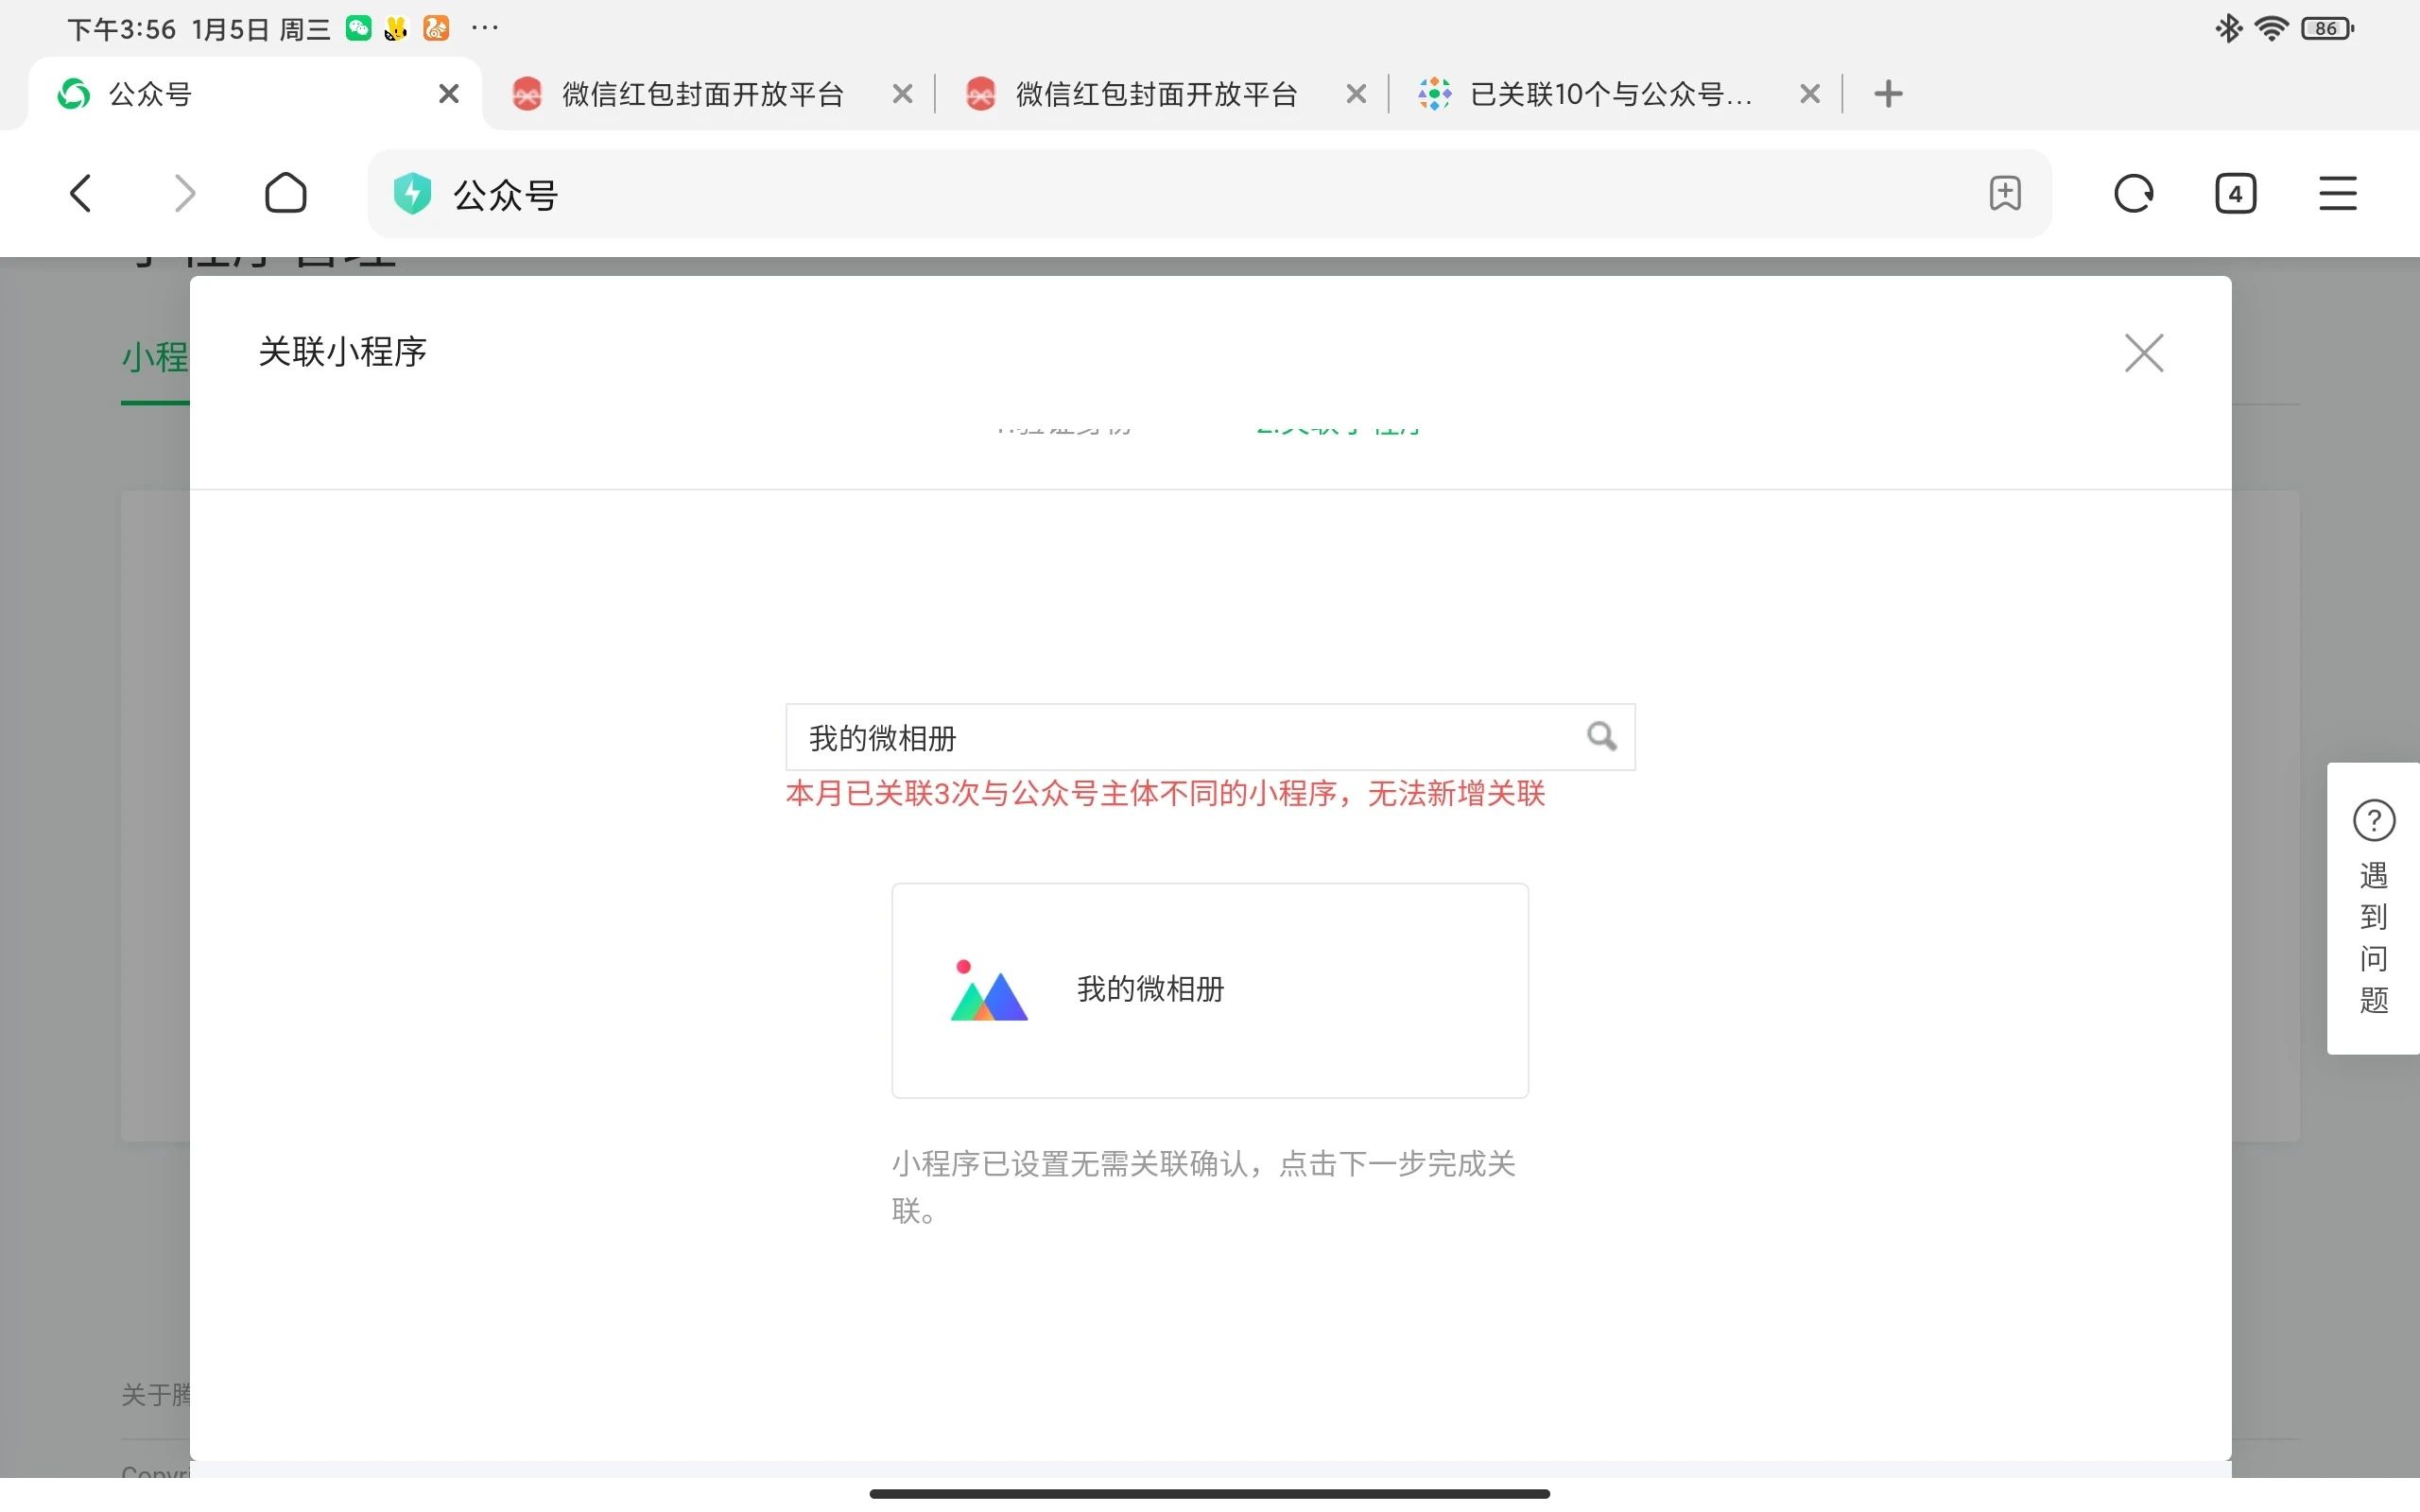This screenshot has width=2420, height=1512.
Task: Go back with the browser back arrow
Action: pyautogui.click(x=81, y=193)
